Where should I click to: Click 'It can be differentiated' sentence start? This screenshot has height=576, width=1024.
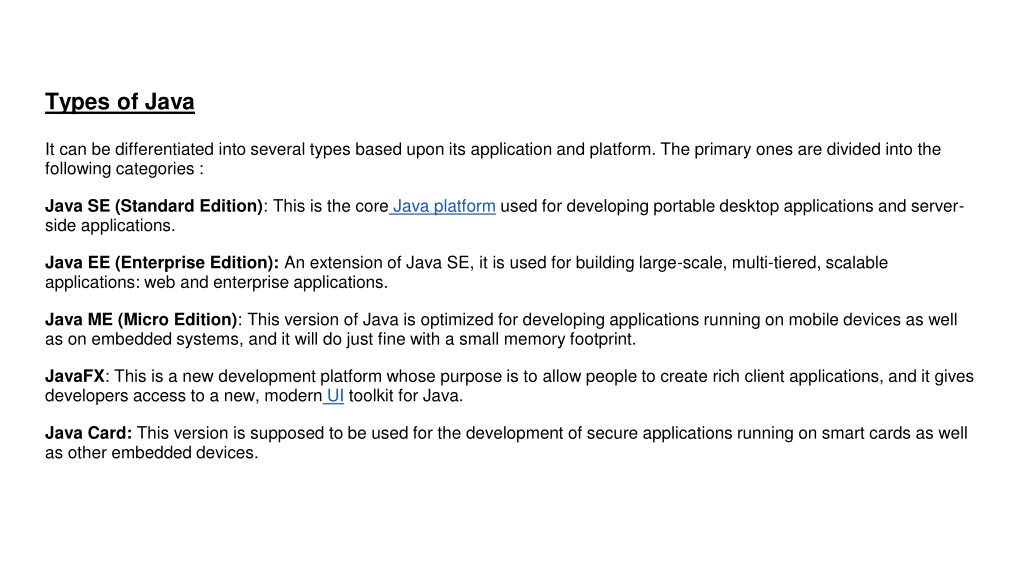(x=129, y=150)
